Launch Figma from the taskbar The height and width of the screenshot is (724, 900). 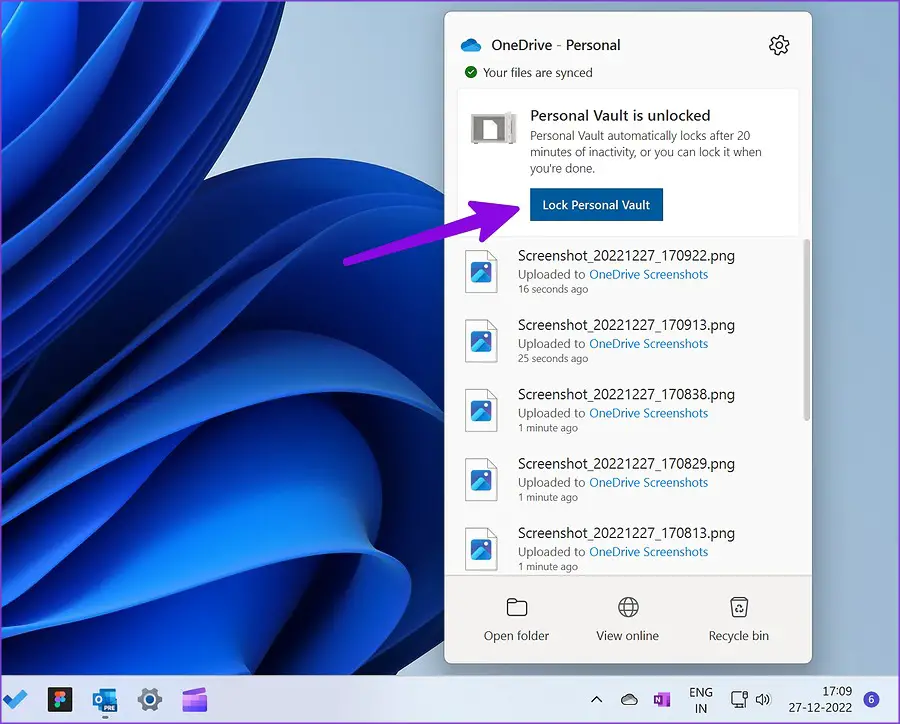[x=60, y=699]
